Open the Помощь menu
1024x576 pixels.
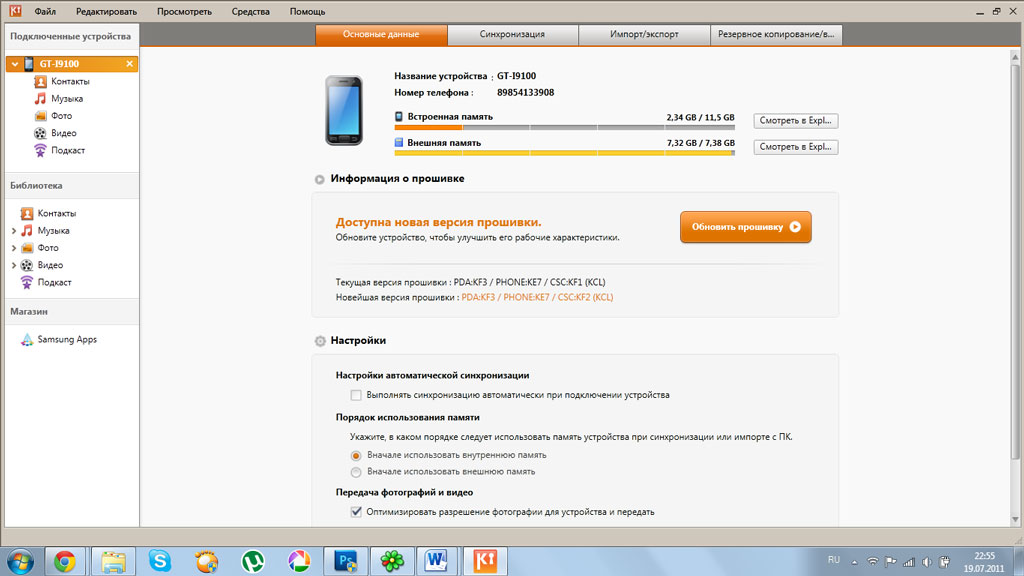point(308,12)
